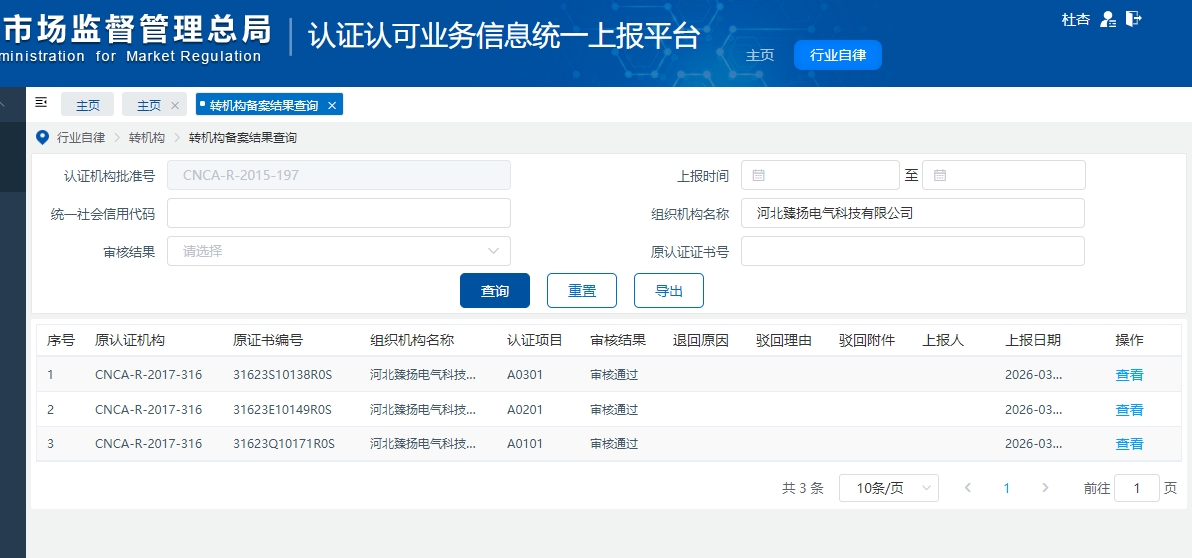Go to the next results page arrow
Screen dimensions: 1192x558
point(1045,488)
